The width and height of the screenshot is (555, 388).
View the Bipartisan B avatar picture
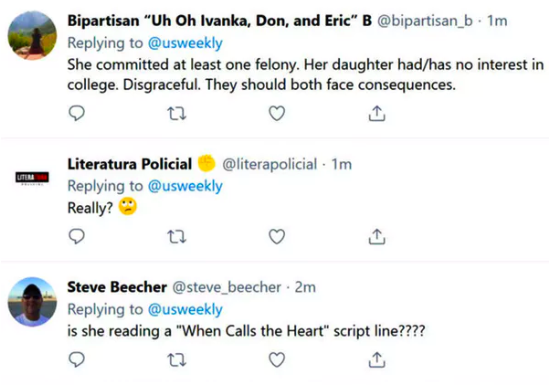pos(32,35)
